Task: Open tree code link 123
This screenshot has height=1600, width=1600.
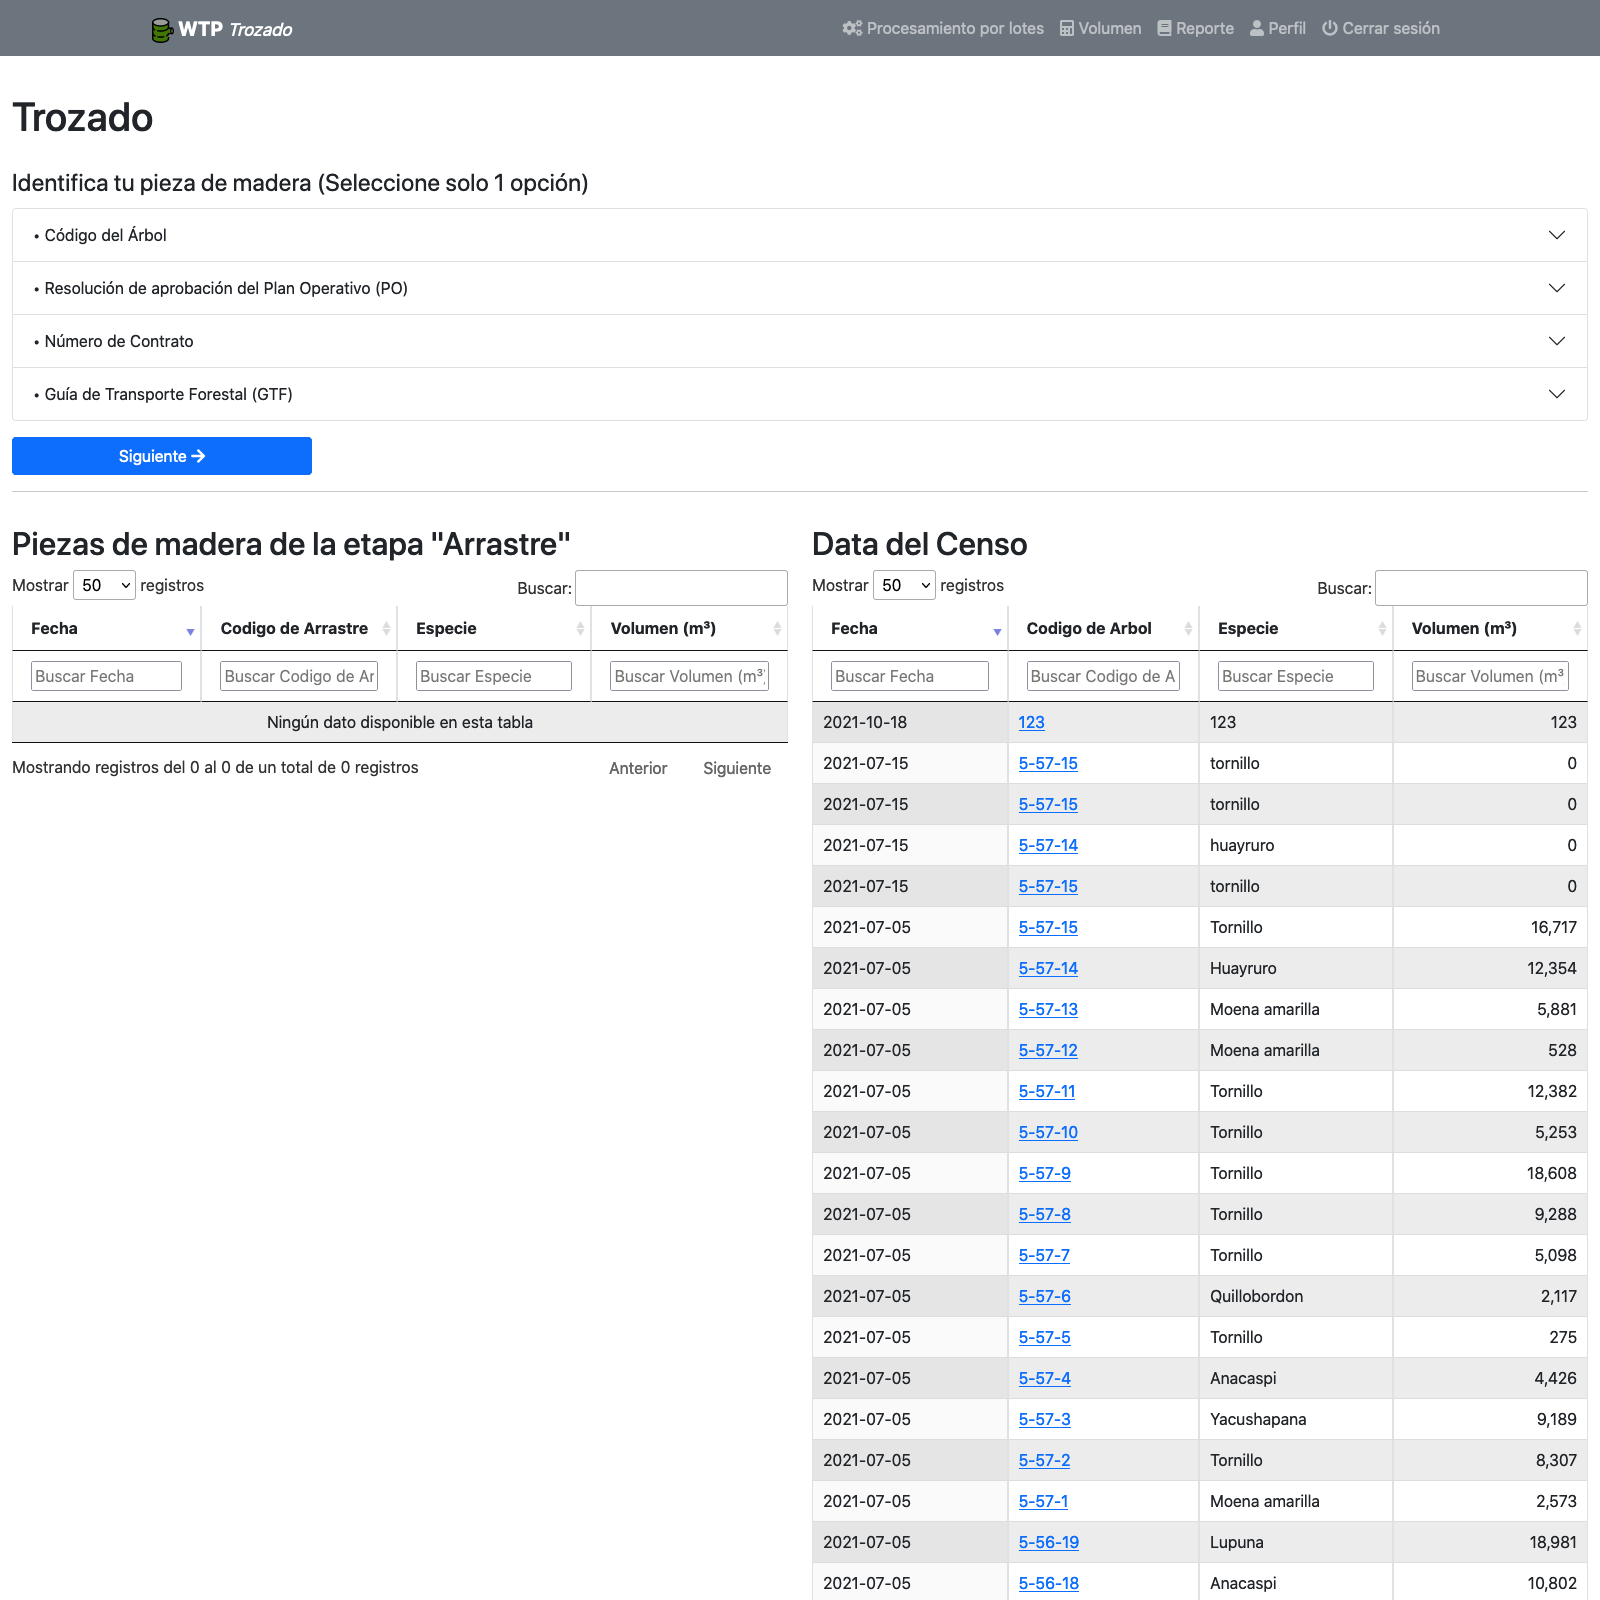Action: click(1031, 722)
